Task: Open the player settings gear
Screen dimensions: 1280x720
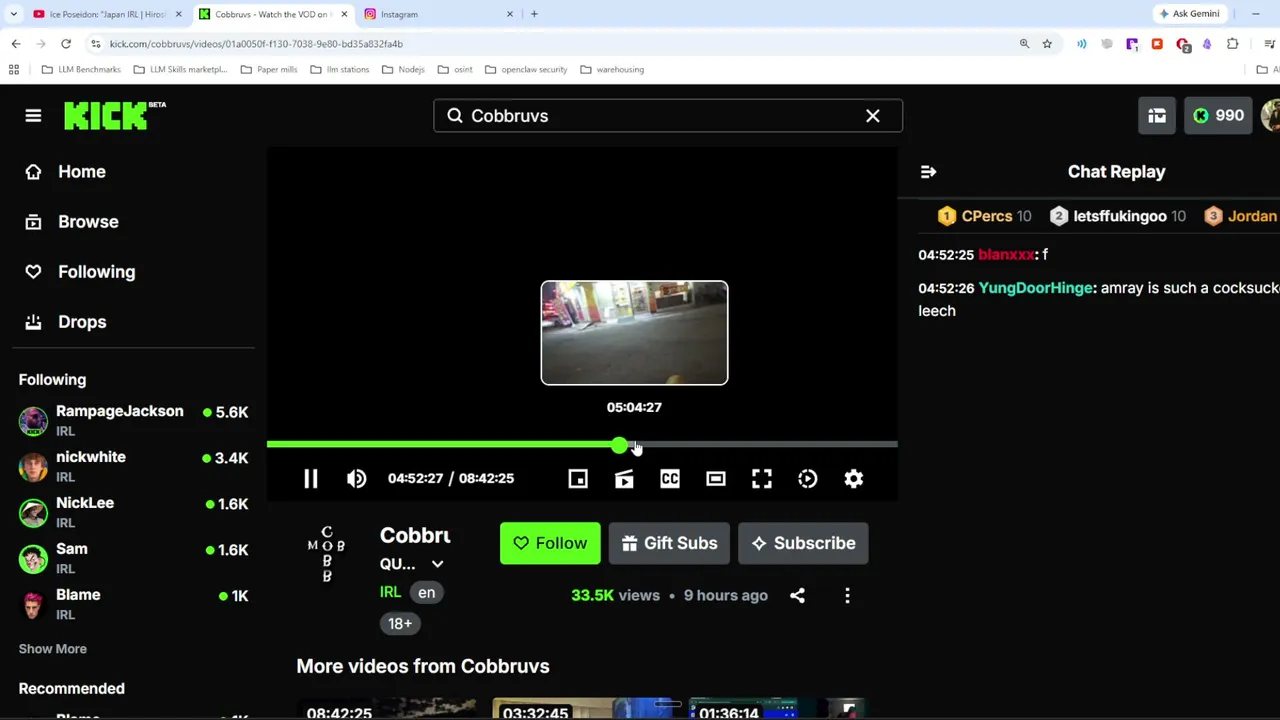Action: [853, 479]
